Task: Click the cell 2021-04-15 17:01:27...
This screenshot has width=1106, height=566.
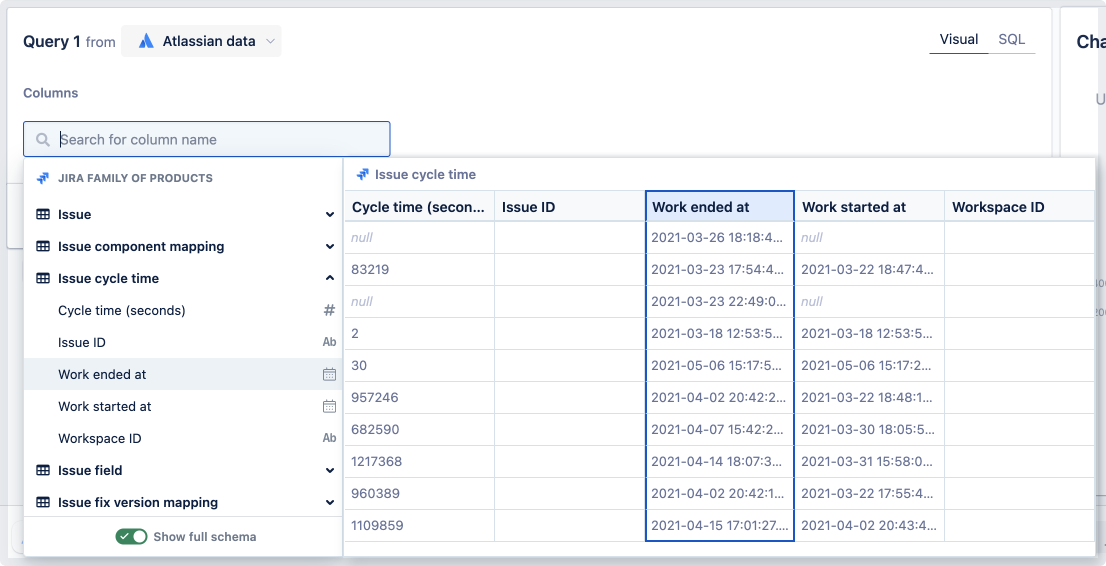Action: tap(720, 525)
